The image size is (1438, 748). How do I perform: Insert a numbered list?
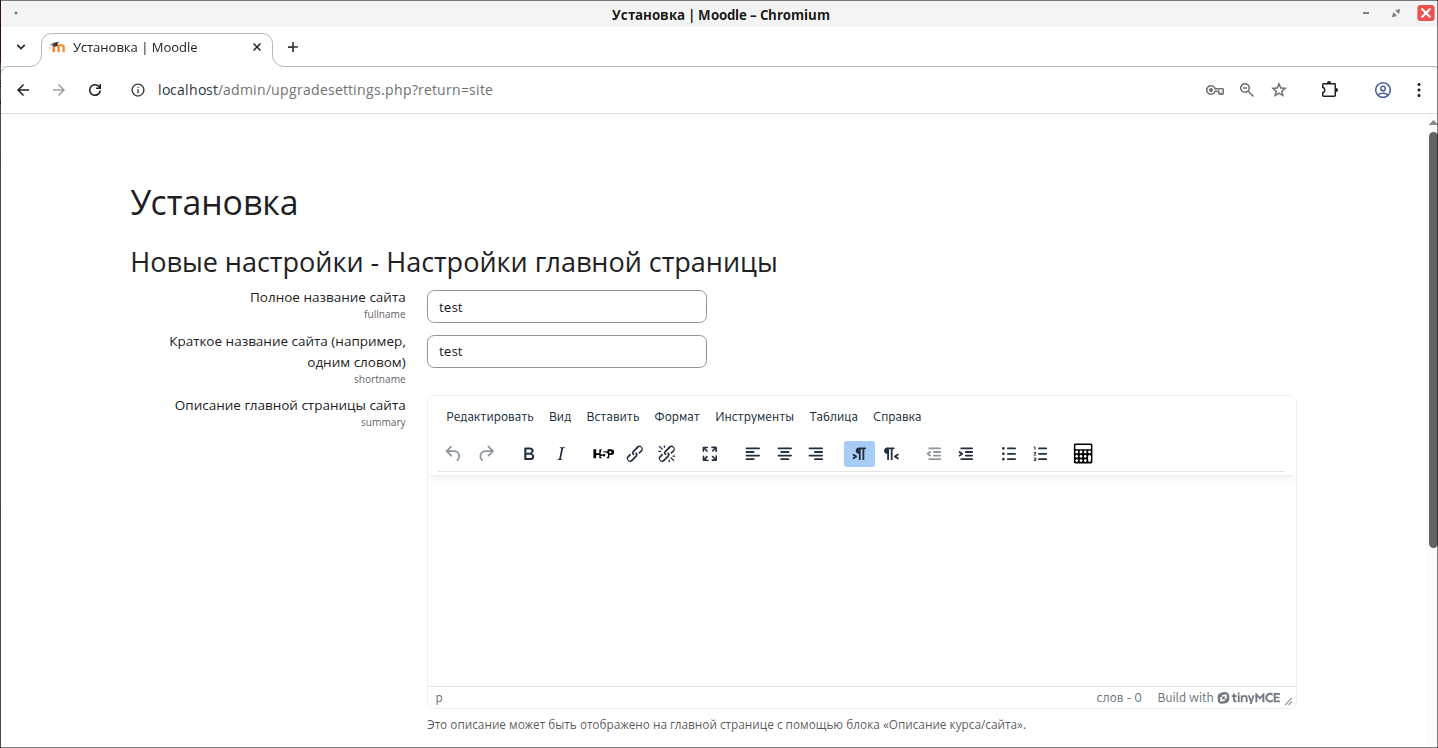point(1040,454)
